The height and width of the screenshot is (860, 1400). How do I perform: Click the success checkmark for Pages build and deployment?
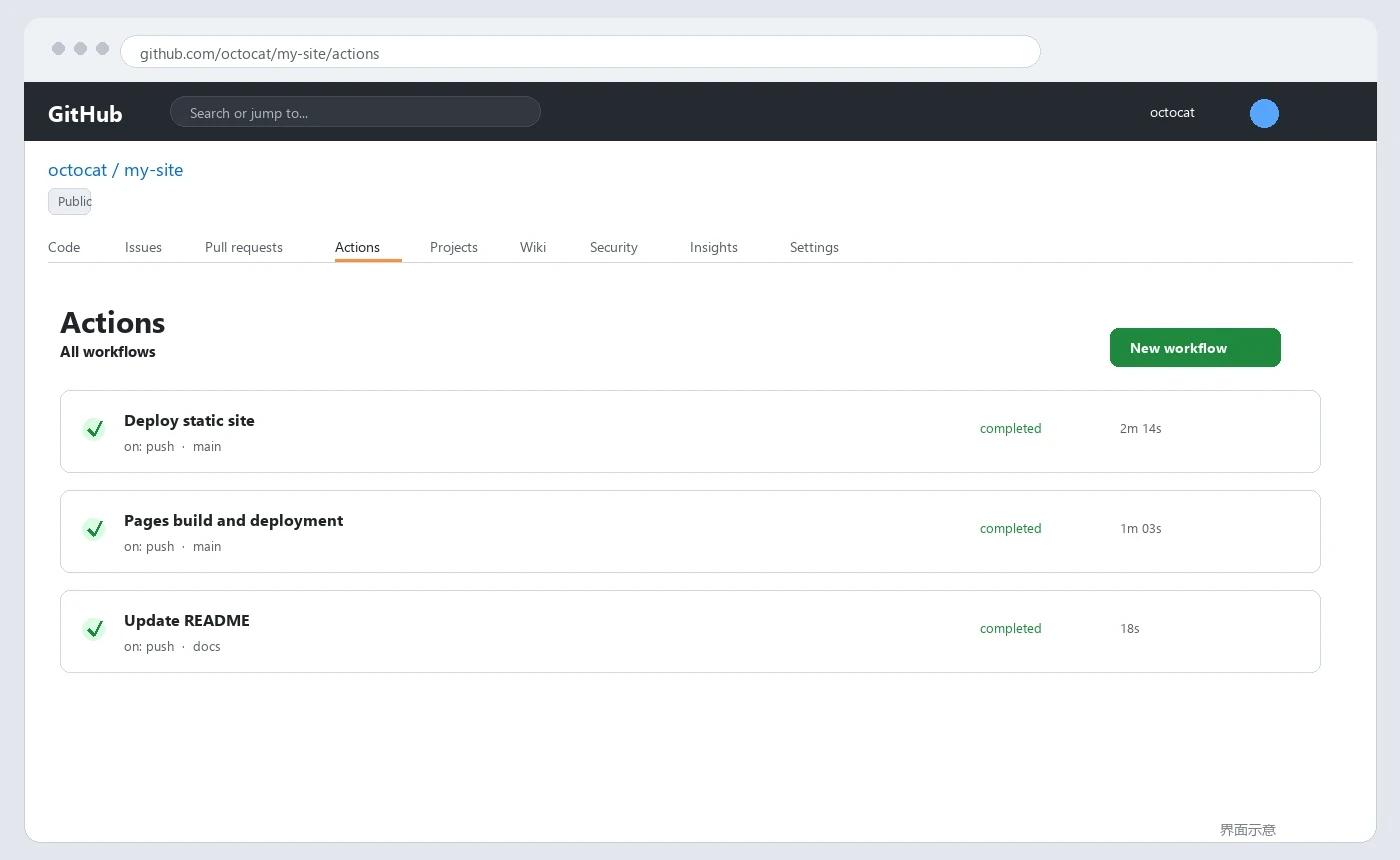[x=94, y=529]
